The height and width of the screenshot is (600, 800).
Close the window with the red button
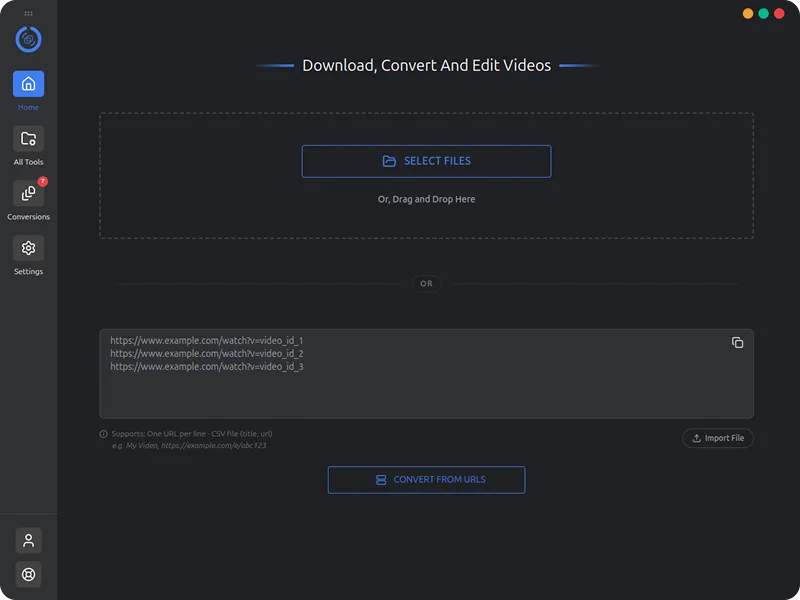[x=779, y=14]
